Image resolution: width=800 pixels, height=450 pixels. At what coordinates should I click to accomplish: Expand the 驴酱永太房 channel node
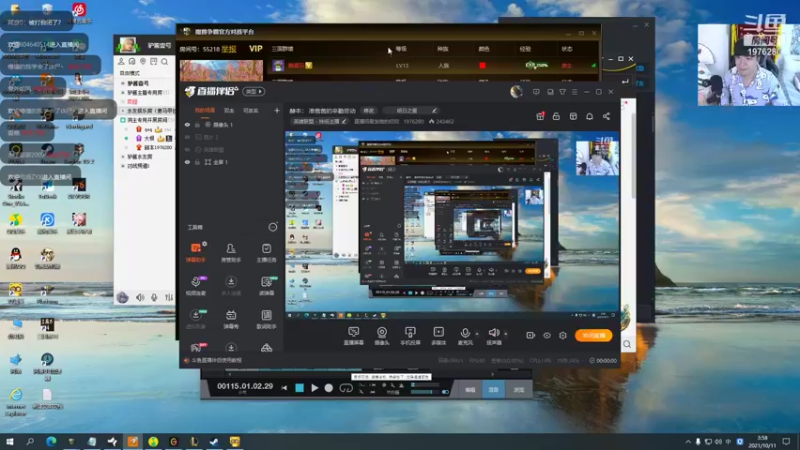123,157
